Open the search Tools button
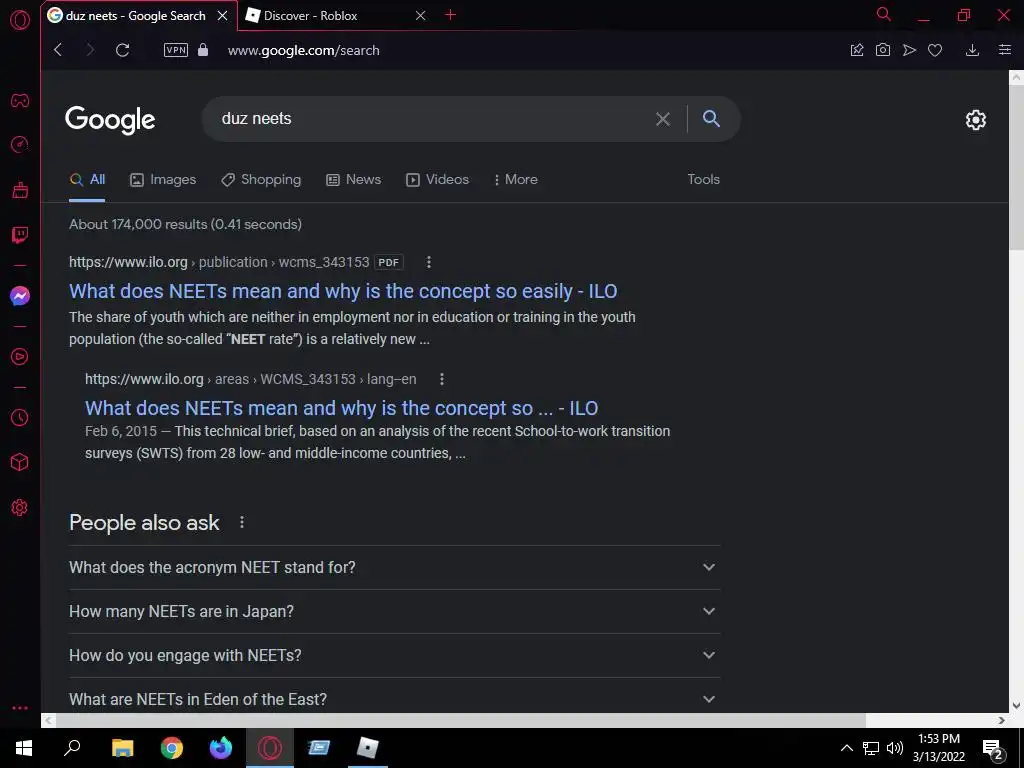1024x768 pixels. pos(703,179)
